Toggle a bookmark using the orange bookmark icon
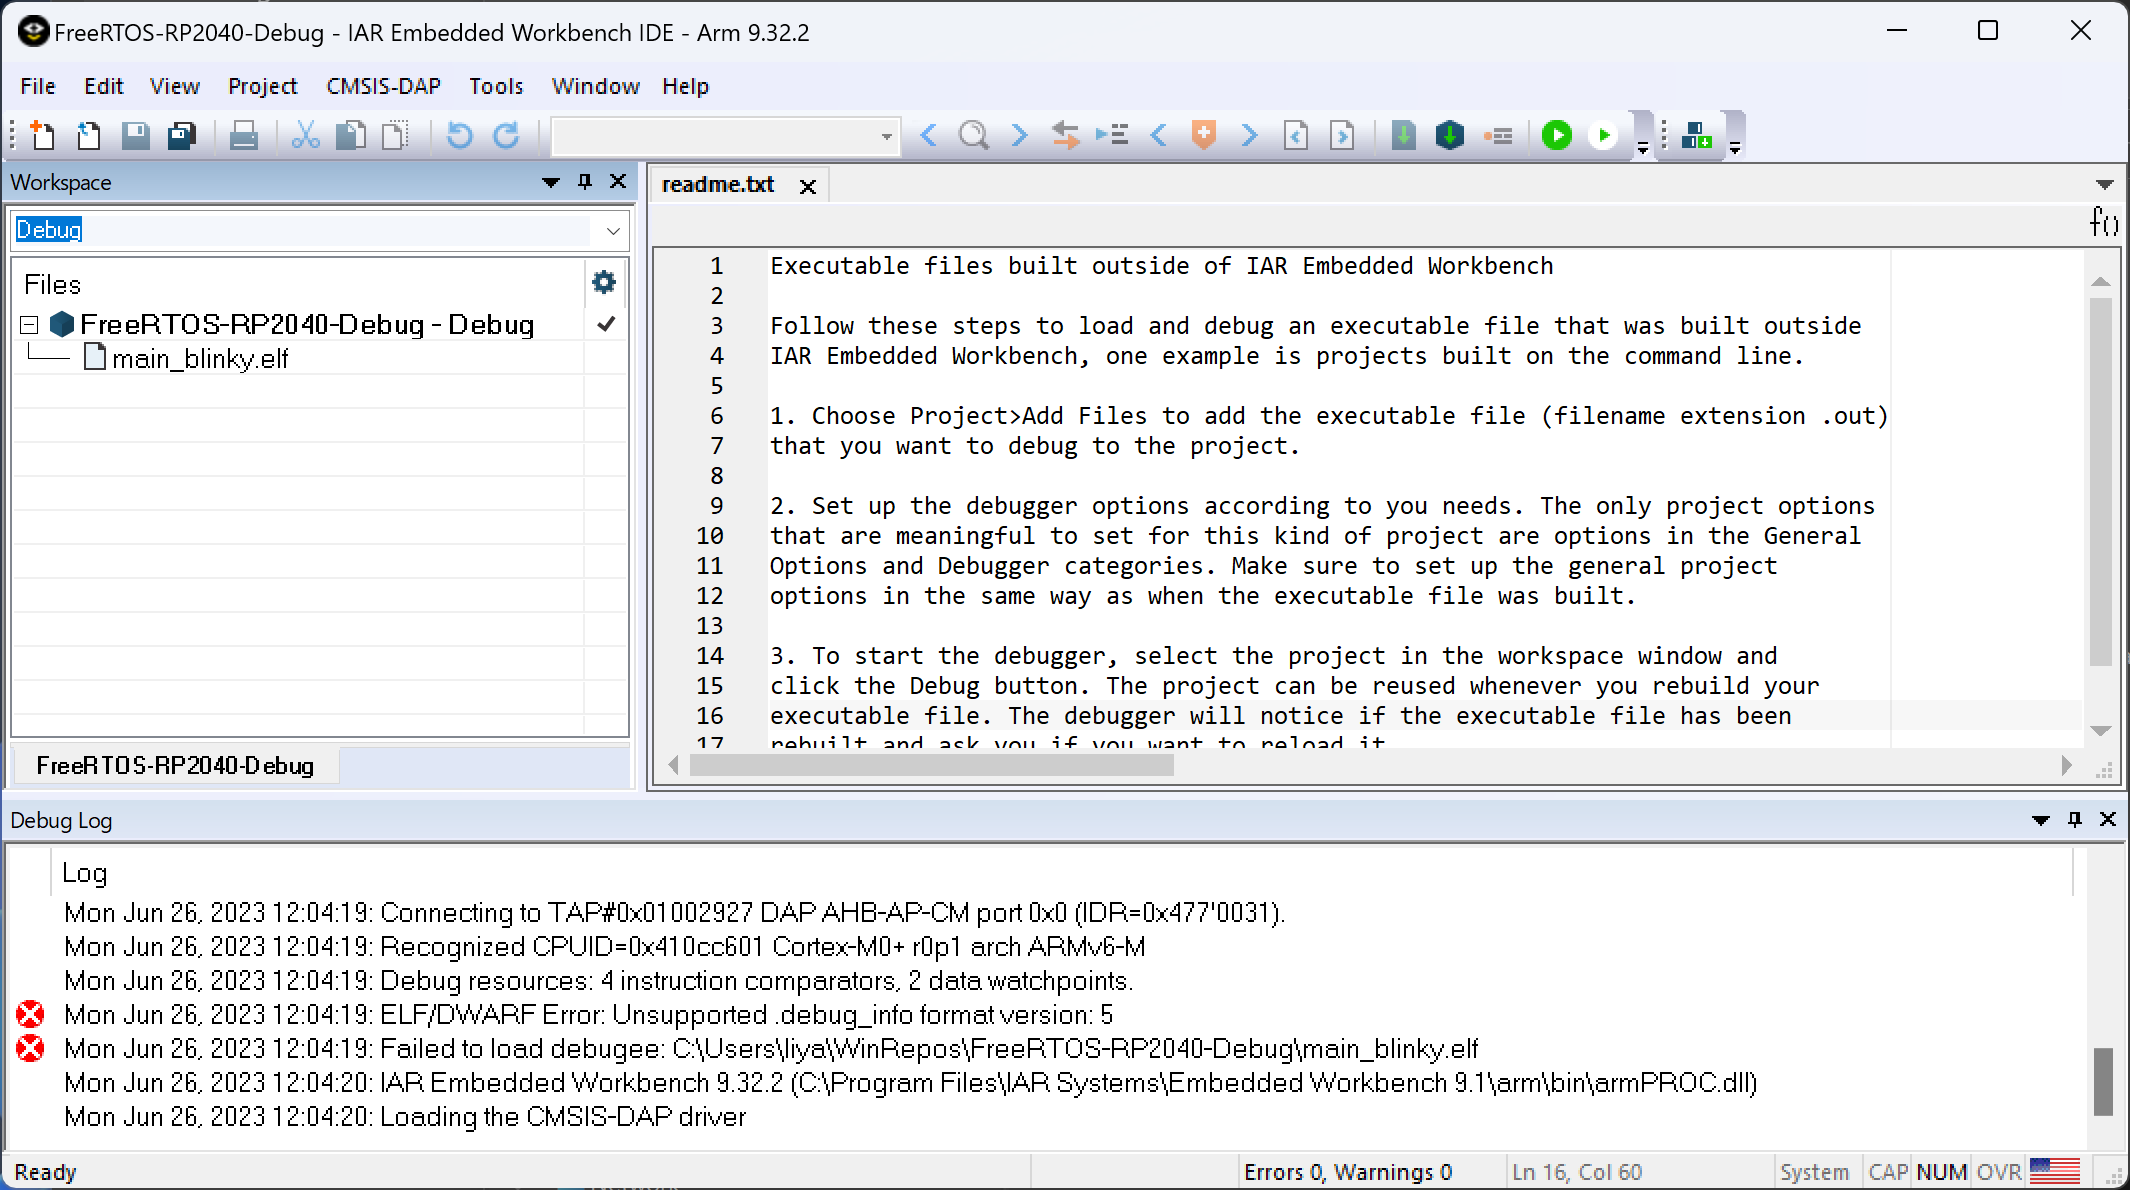 1203,135
